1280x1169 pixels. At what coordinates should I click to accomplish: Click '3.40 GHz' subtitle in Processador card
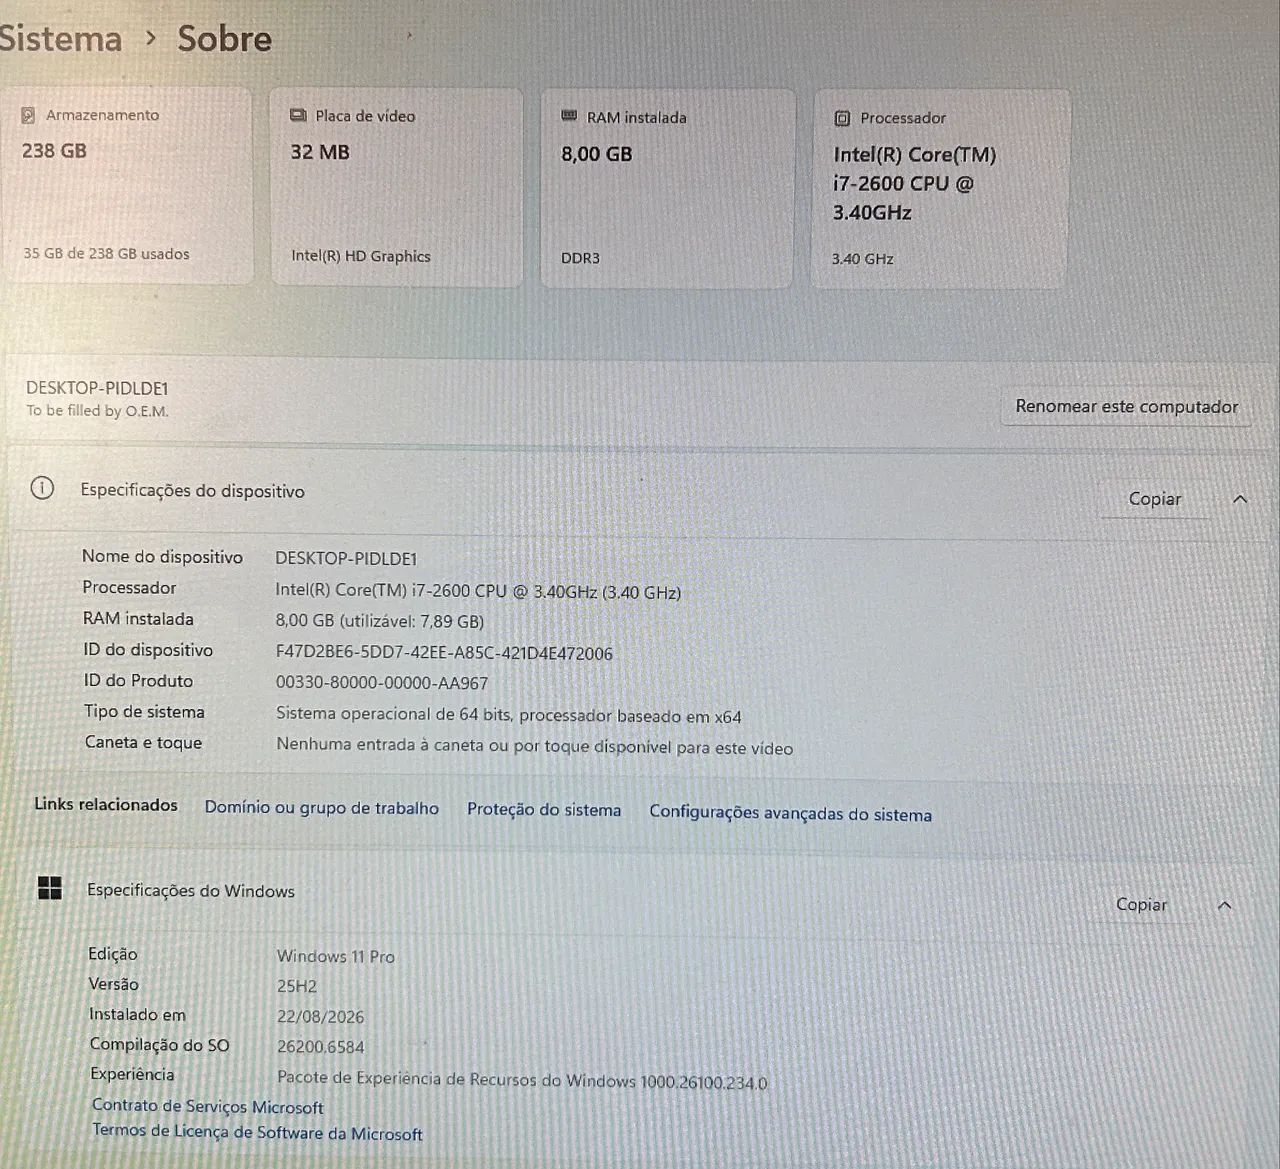[x=862, y=259]
